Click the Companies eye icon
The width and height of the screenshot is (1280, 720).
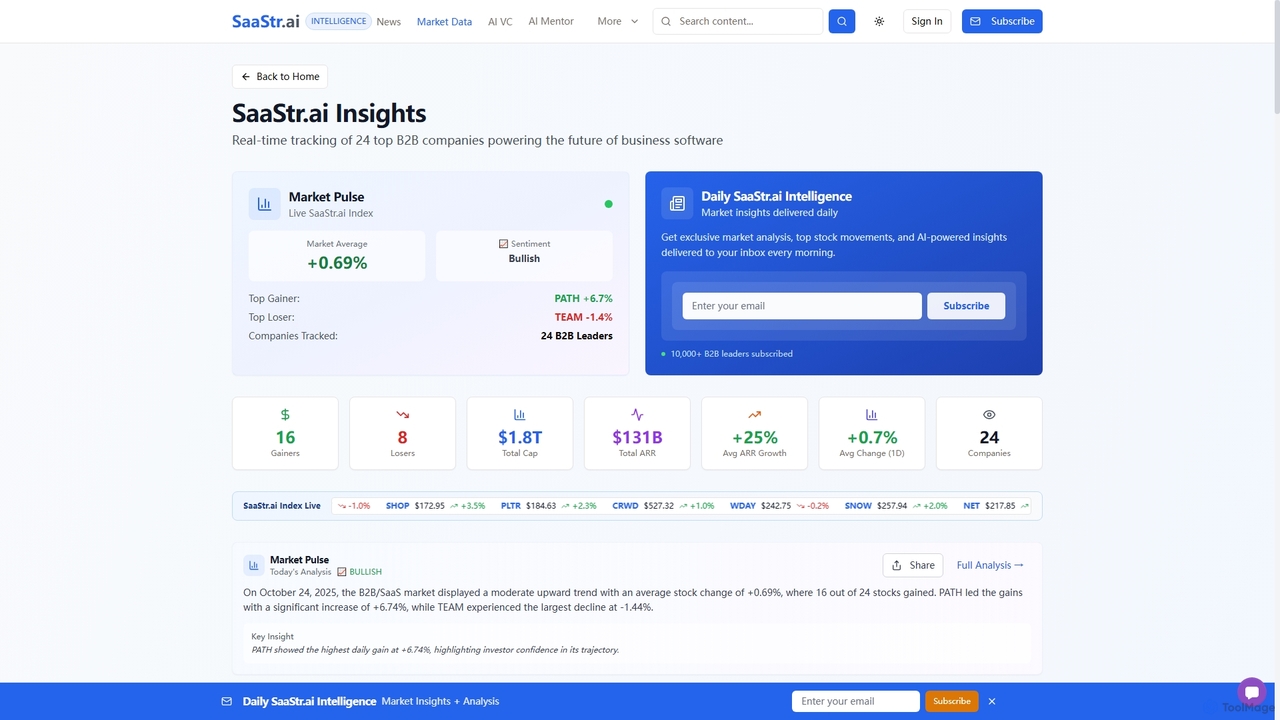(989, 415)
